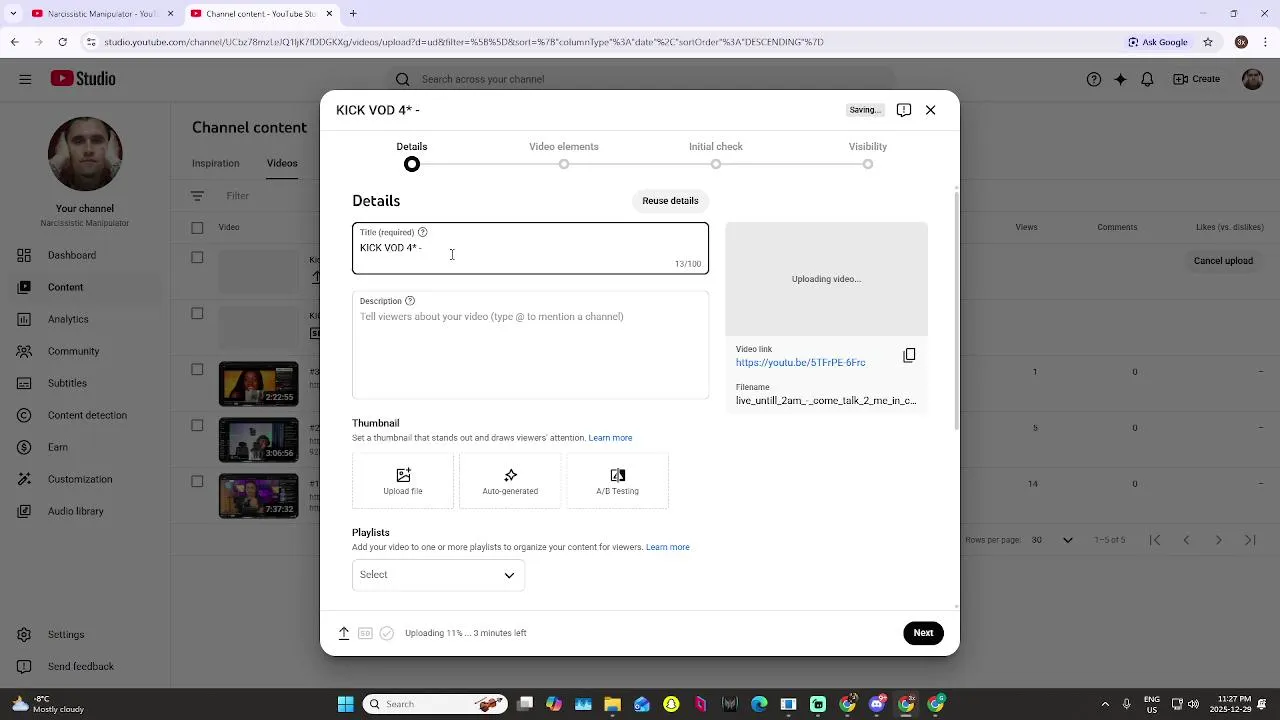Open the Ask Studio sparkle icon

point(1121,79)
